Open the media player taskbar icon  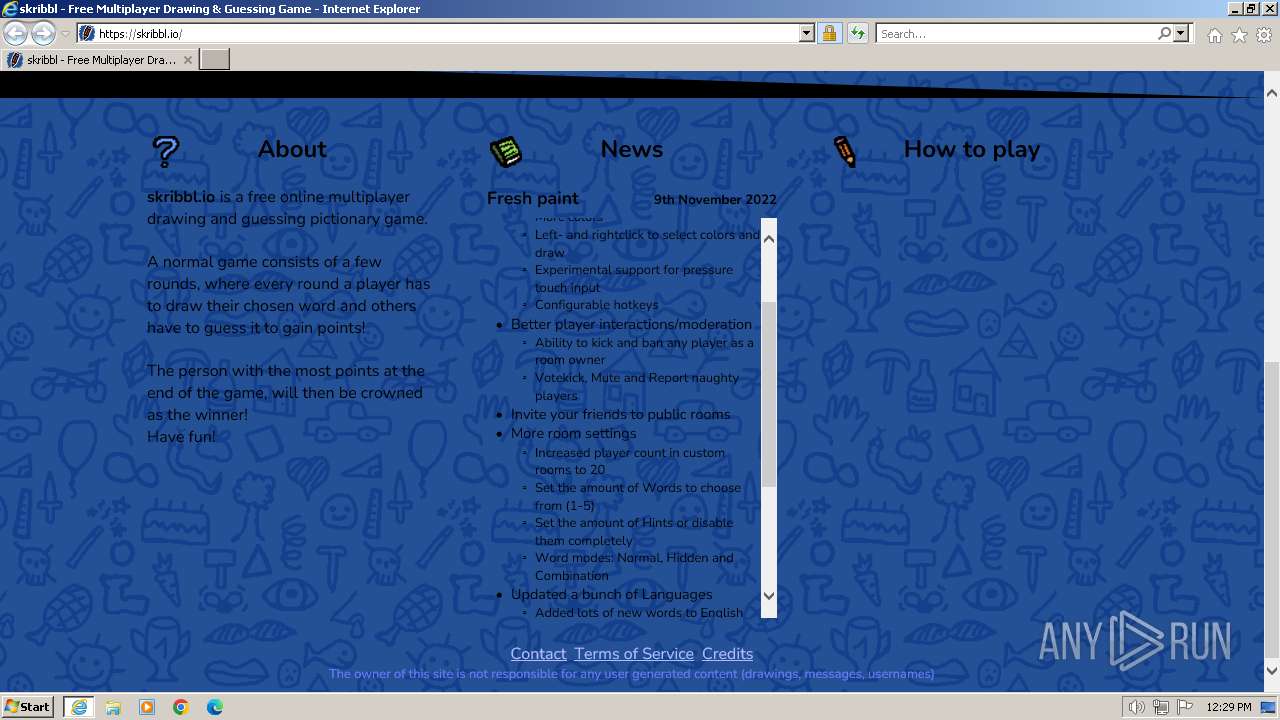[x=147, y=707]
